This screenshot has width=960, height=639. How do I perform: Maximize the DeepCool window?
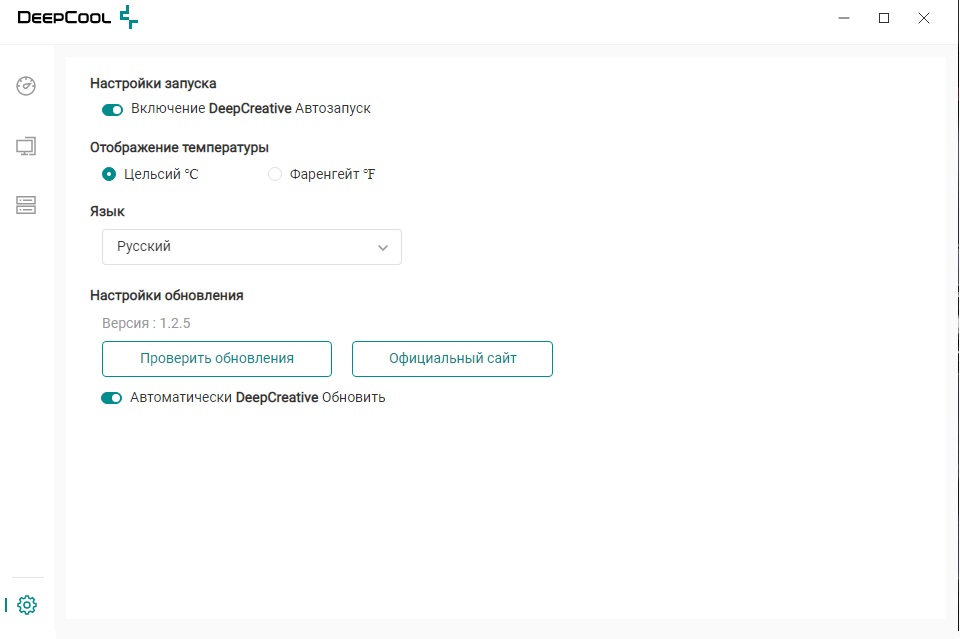[883, 18]
